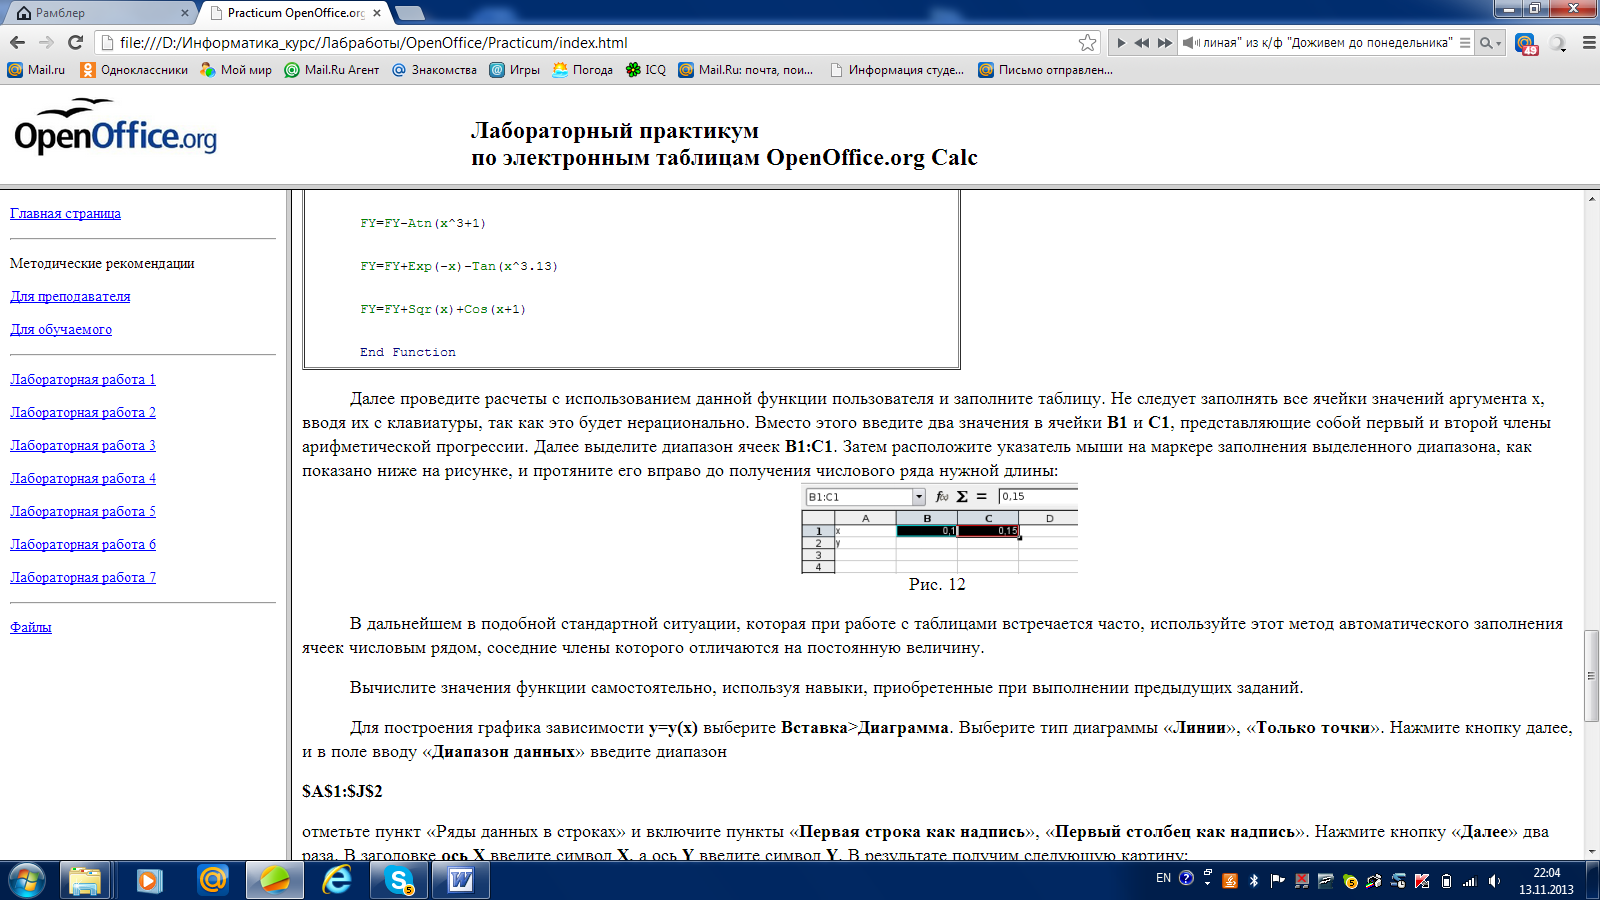Viewport: 1600px width, 900px height.
Task: Open a new browser tab
Action: click(x=410, y=13)
